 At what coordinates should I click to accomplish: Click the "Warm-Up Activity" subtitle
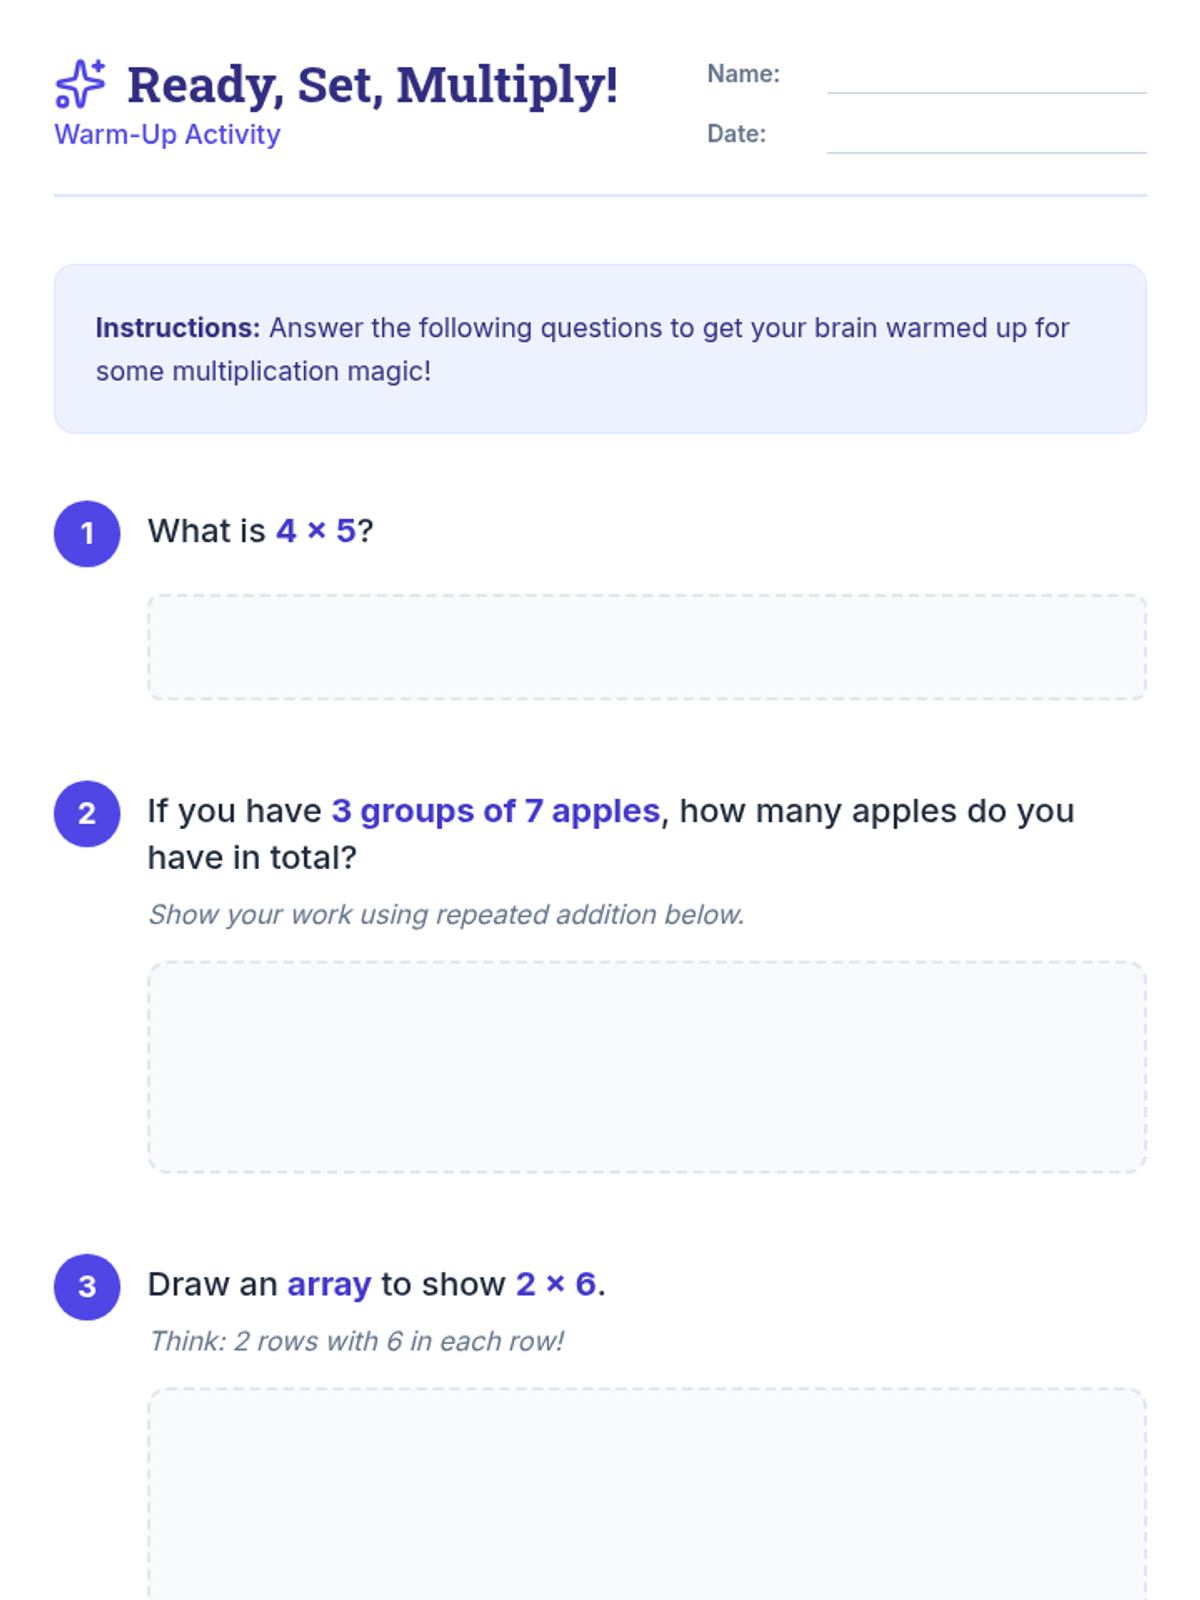[x=167, y=134]
